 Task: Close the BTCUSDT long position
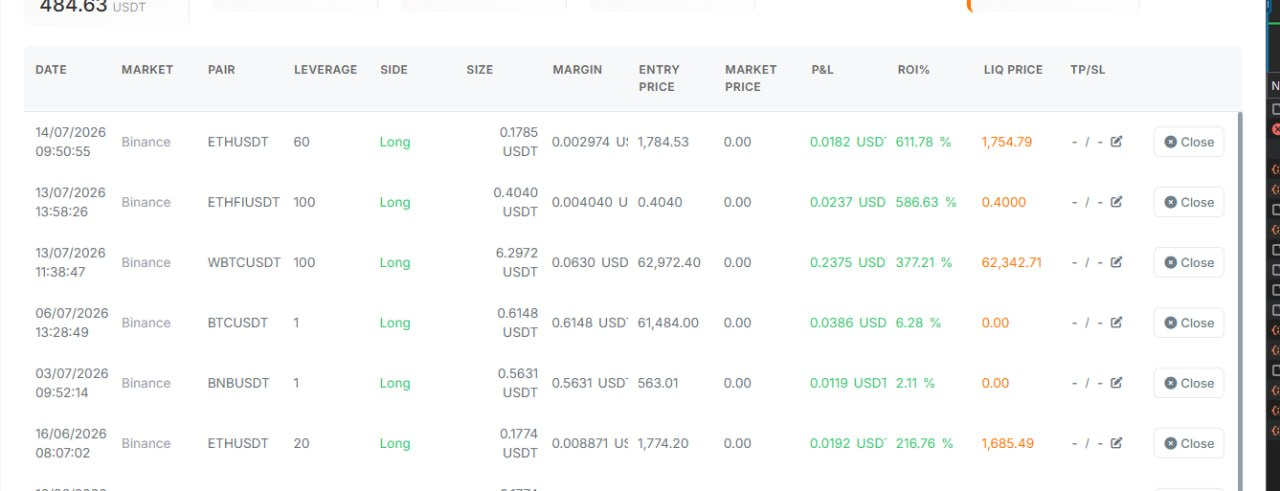tap(1188, 322)
